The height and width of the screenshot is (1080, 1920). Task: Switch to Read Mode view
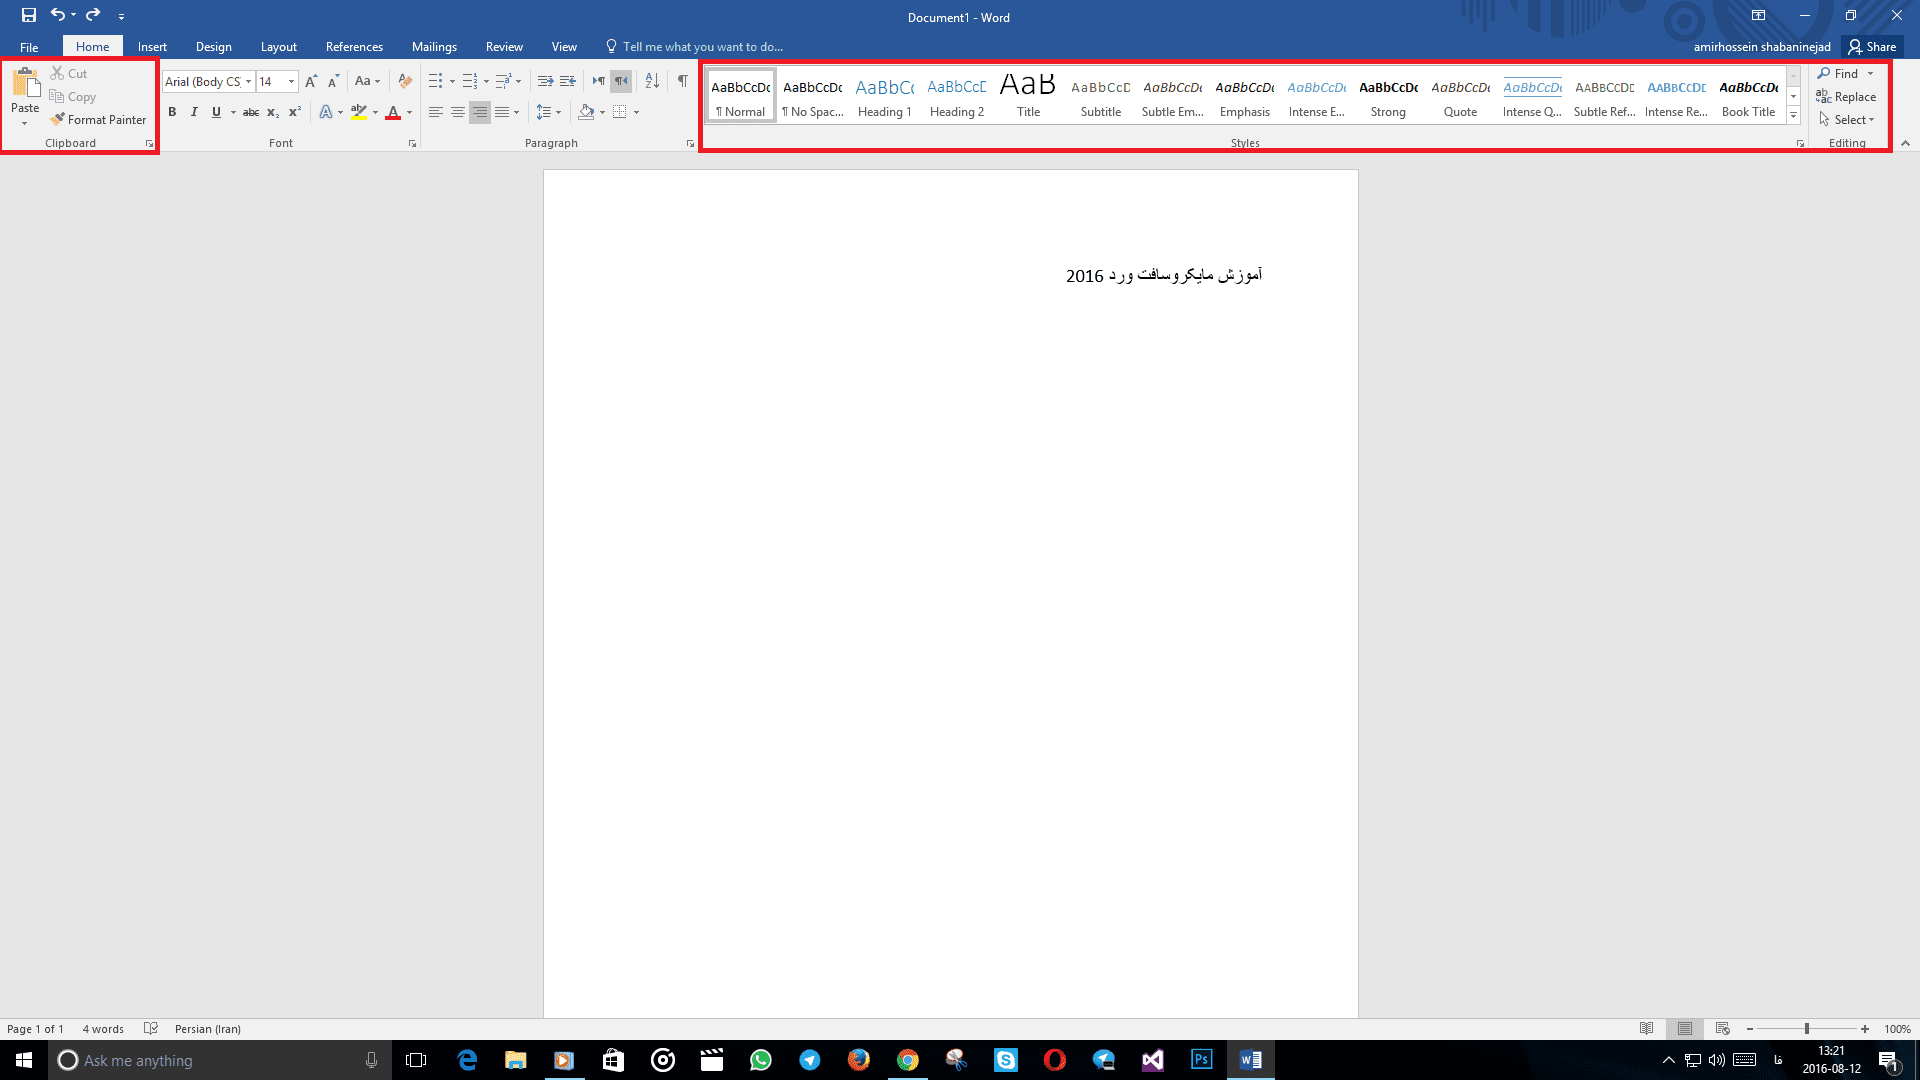pos(1647,1029)
